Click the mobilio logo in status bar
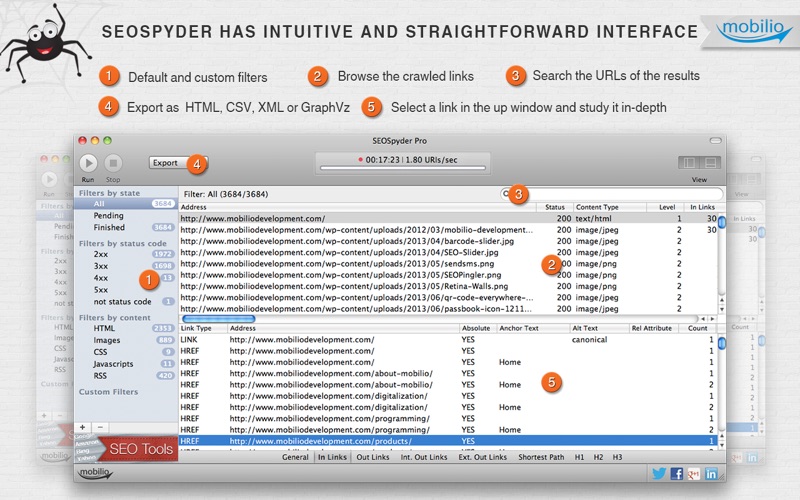Viewport: 800px width, 500px height. pos(95,473)
